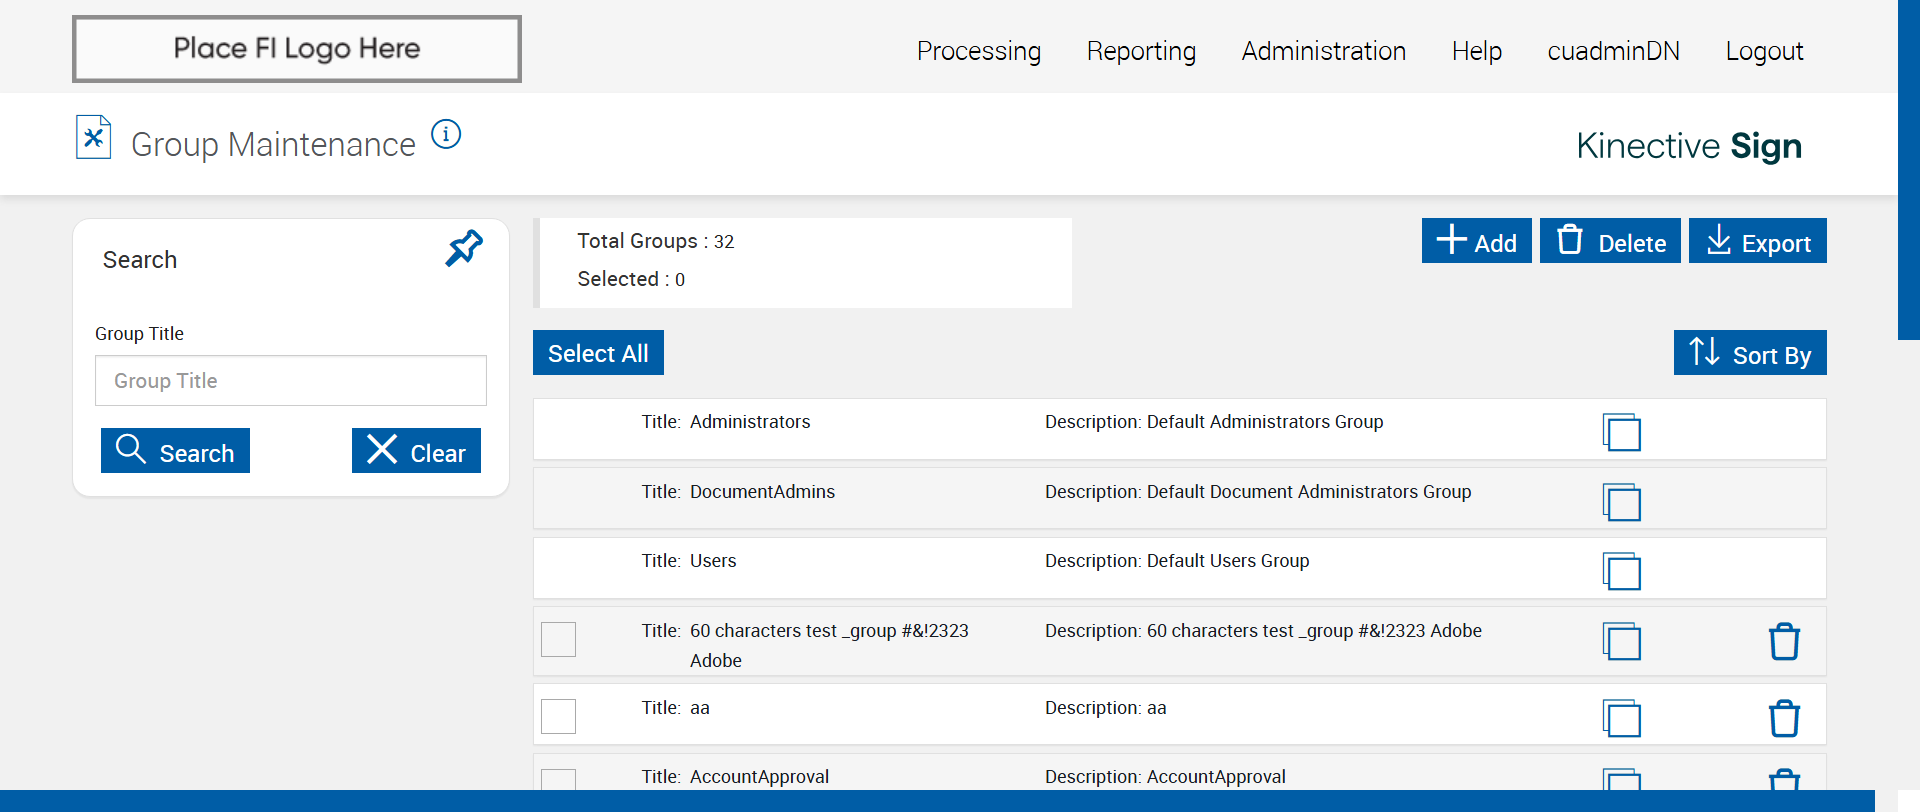The height and width of the screenshot is (812, 1920).
Task: Click the info icon beside Group Maintenance
Action: click(446, 134)
